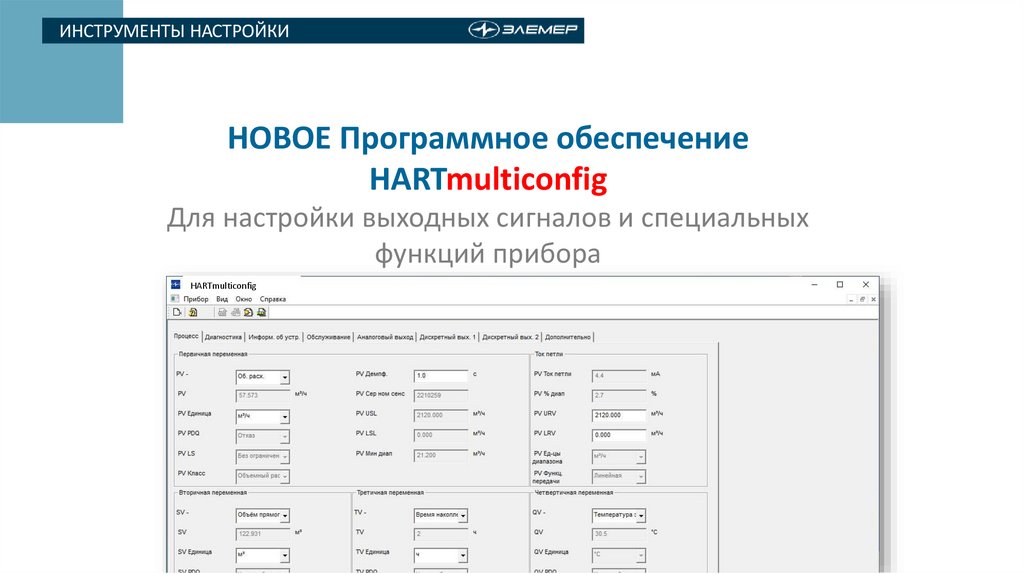The image size is (1024, 574).
Task: Click the PV Мин диап field showing 21.200
Action: [441, 455]
